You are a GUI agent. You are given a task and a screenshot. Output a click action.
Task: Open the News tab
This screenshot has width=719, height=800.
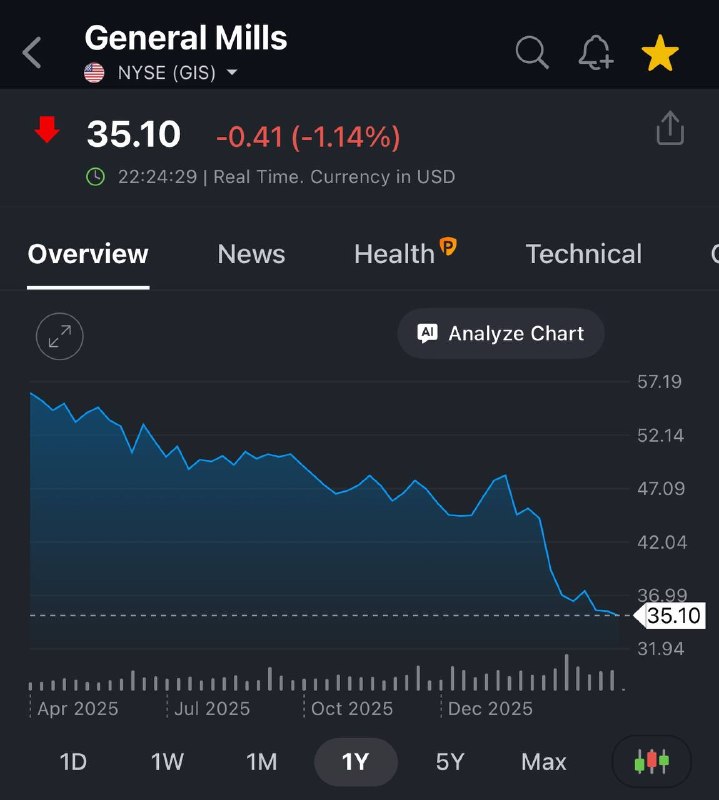coord(251,254)
